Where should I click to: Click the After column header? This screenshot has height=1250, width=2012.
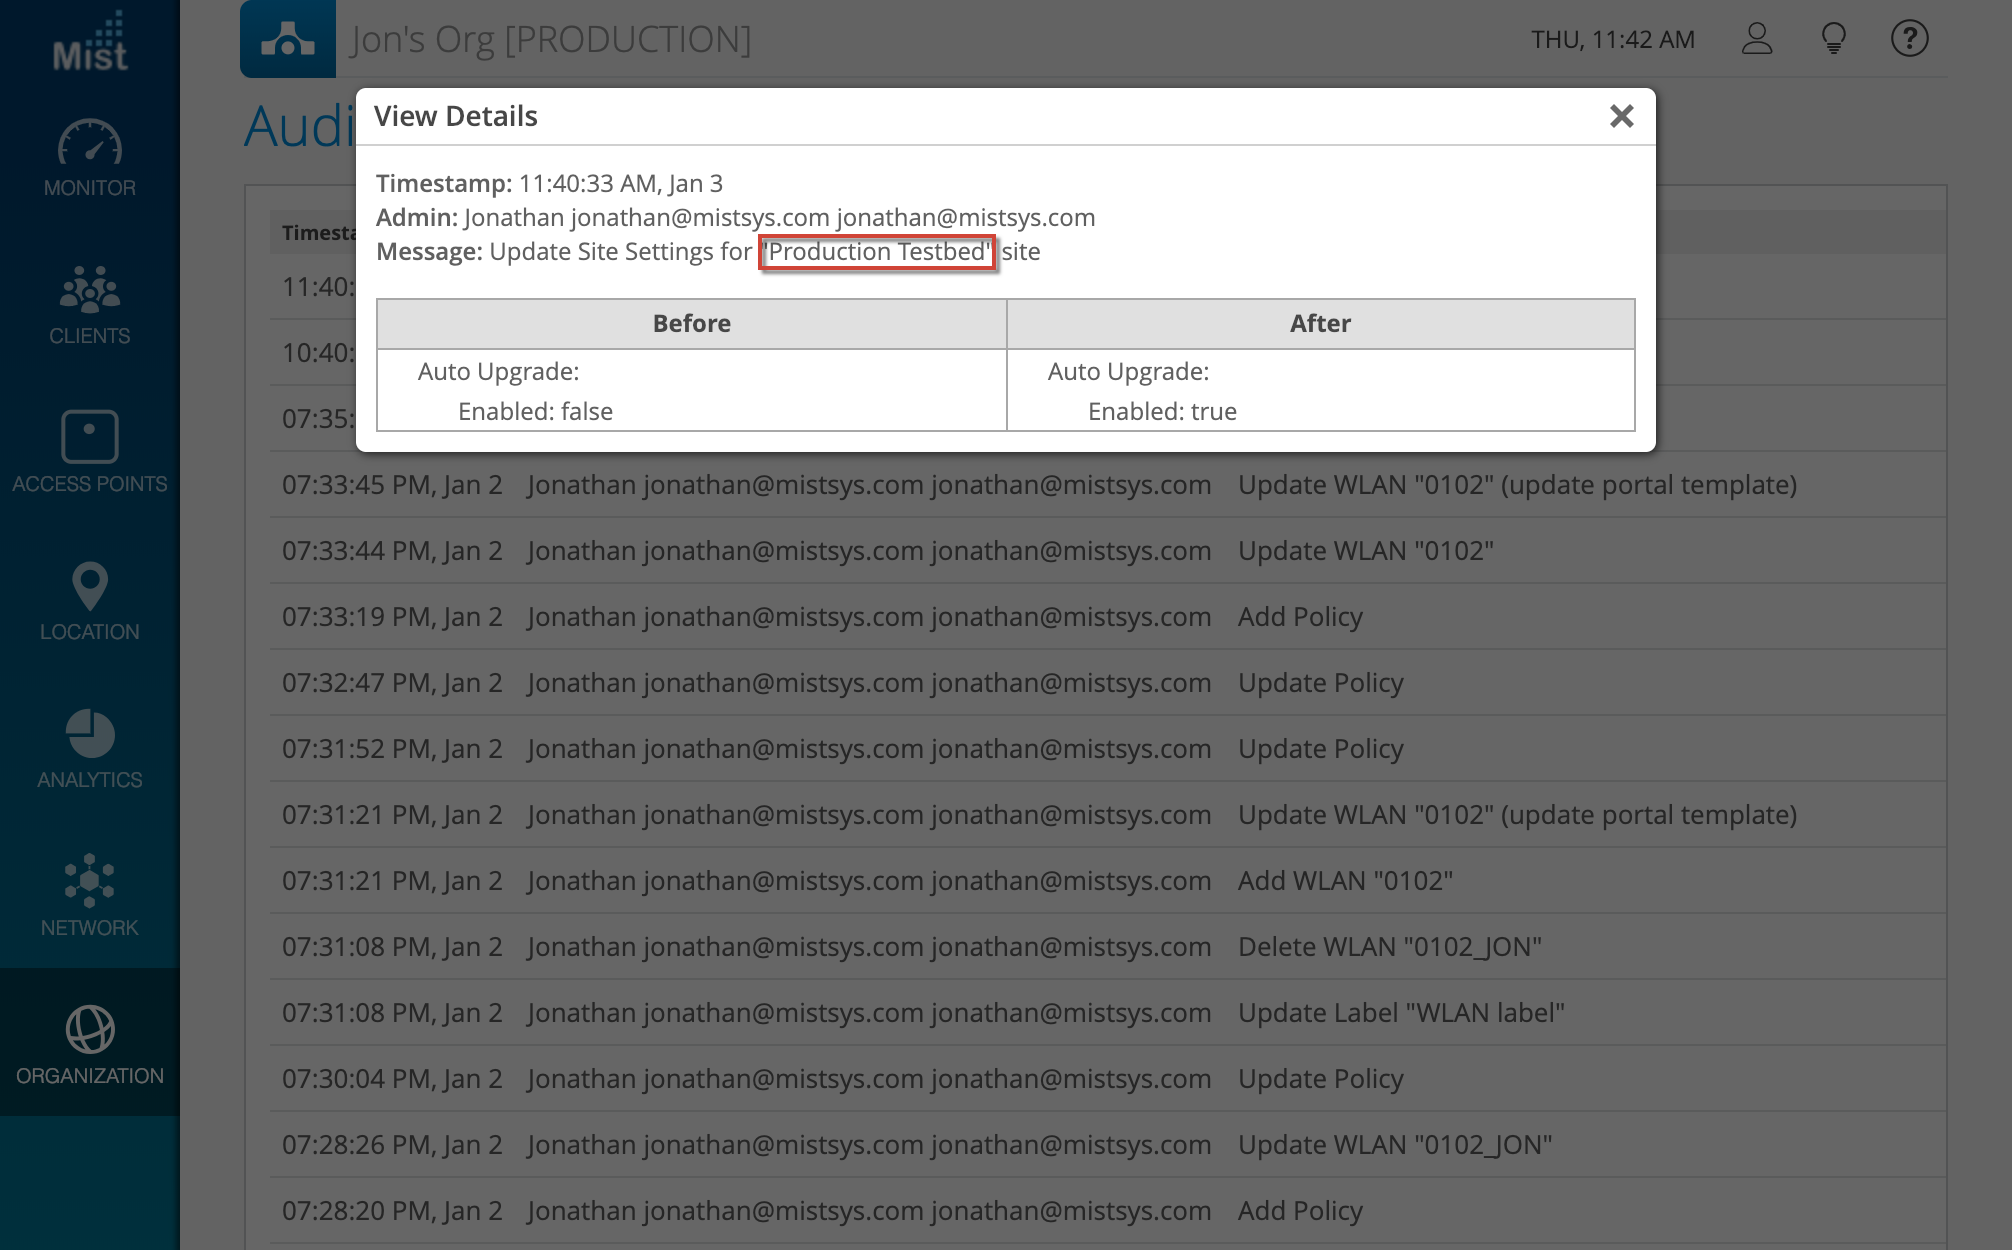point(1320,324)
